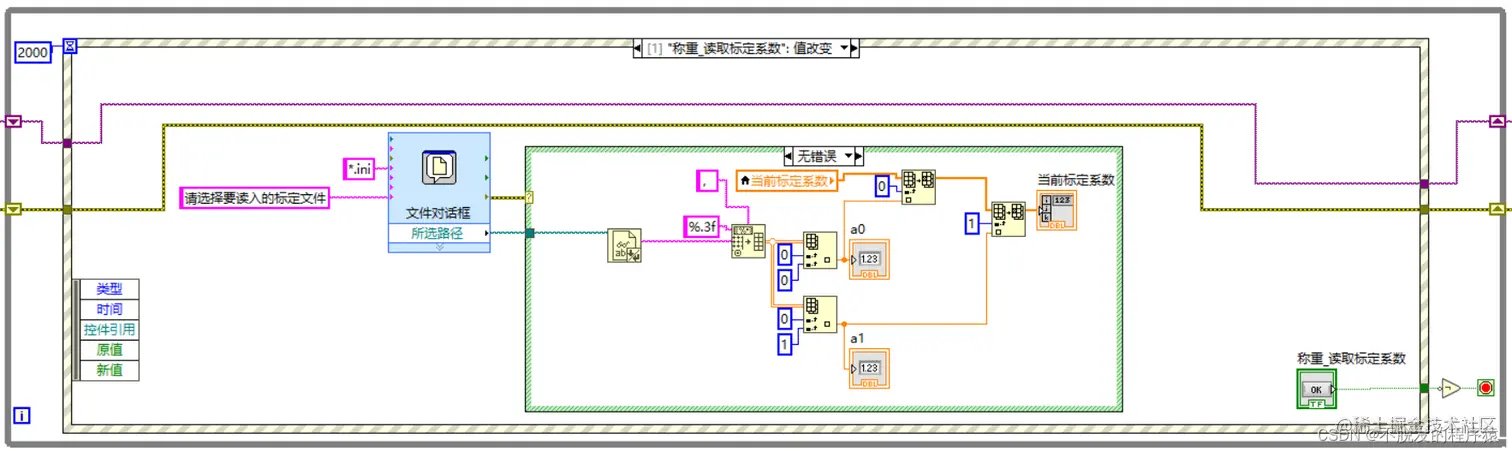Image resolution: width=1512 pixels, height=451 pixels.
Task: Click the 当前标定系数 local variable
Action: (786, 181)
